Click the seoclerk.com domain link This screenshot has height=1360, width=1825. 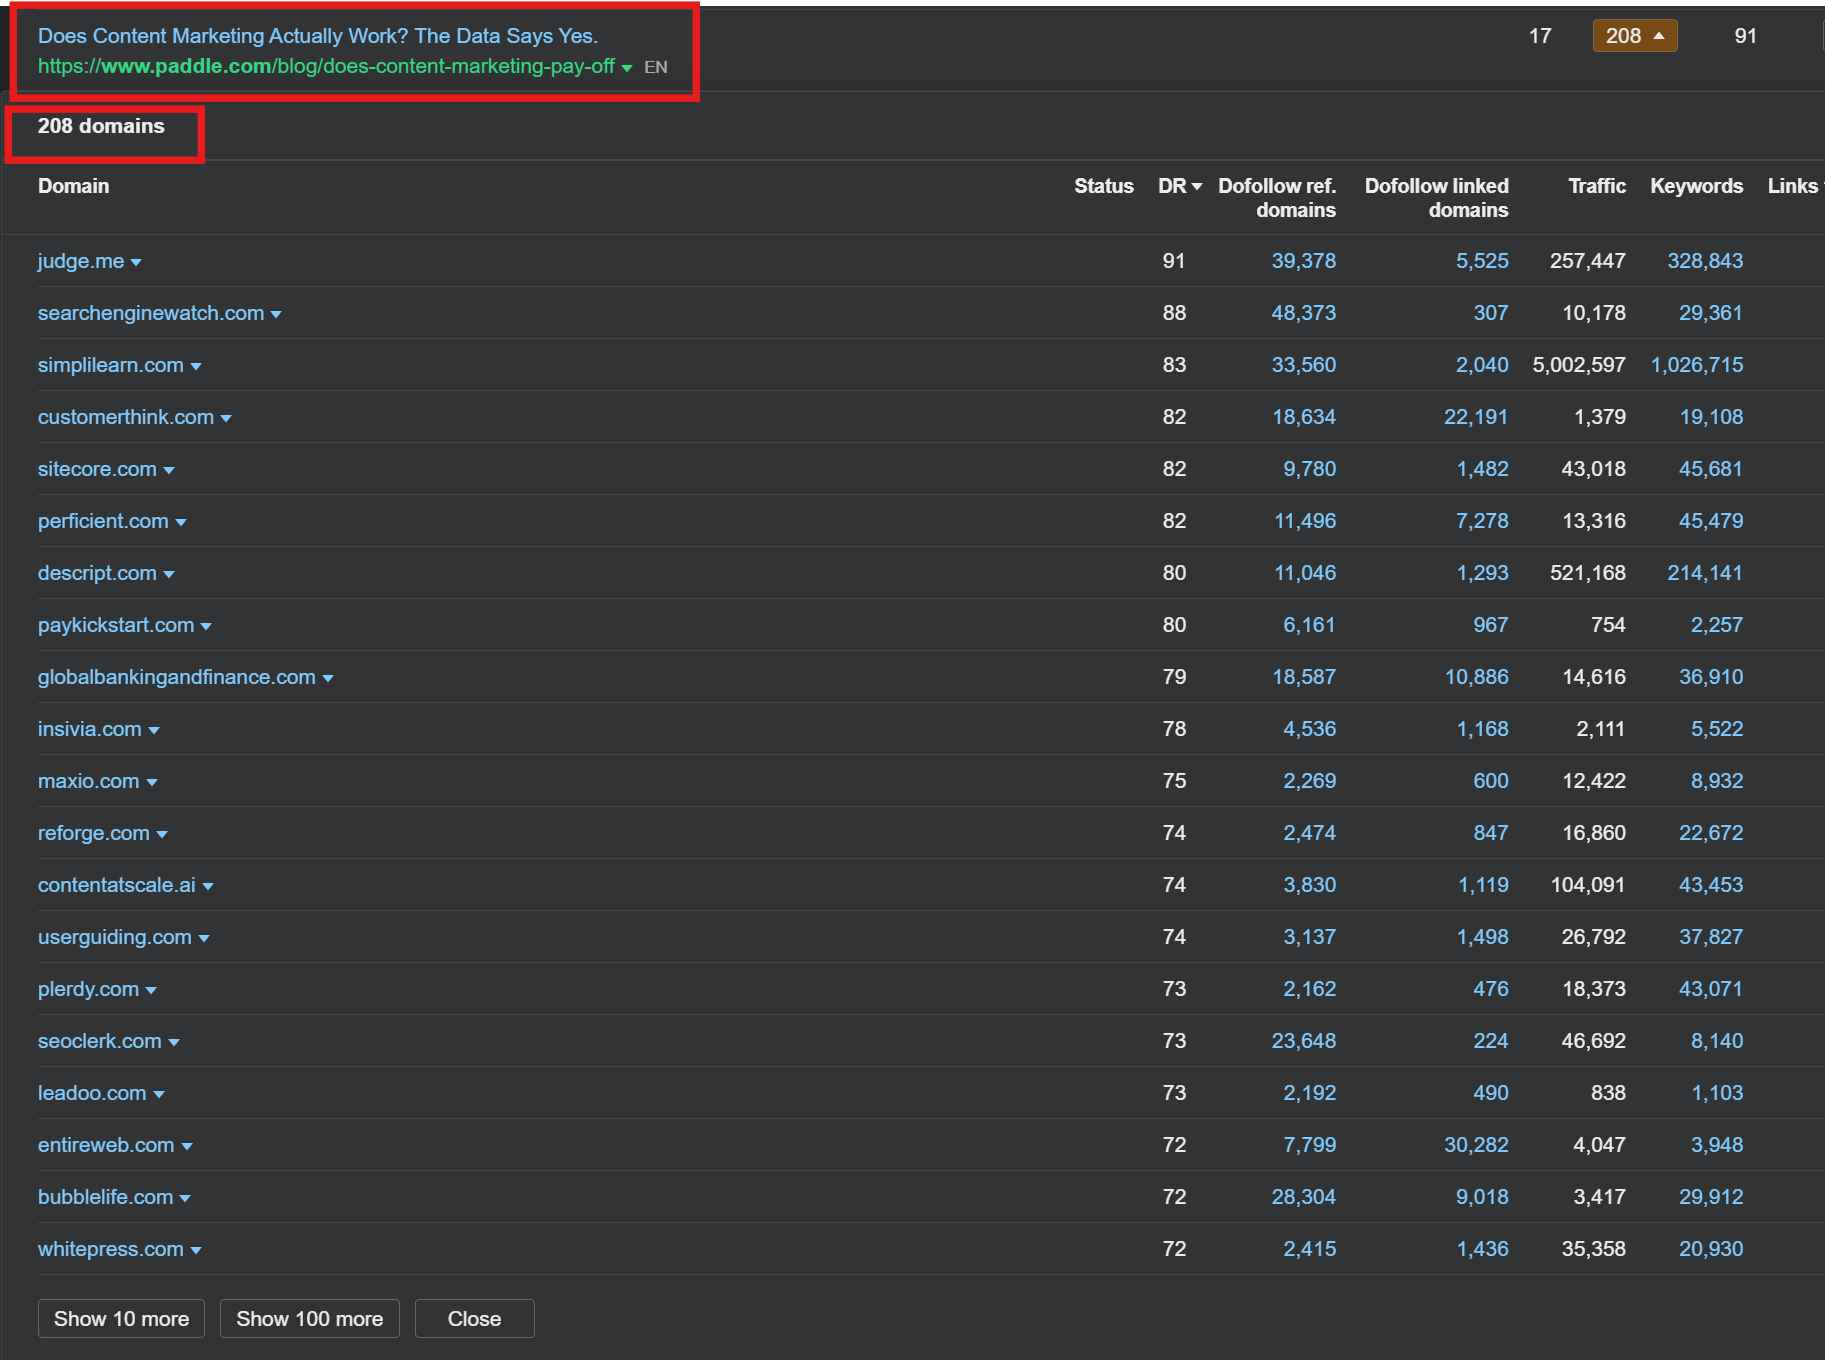tap(100, 1041)
